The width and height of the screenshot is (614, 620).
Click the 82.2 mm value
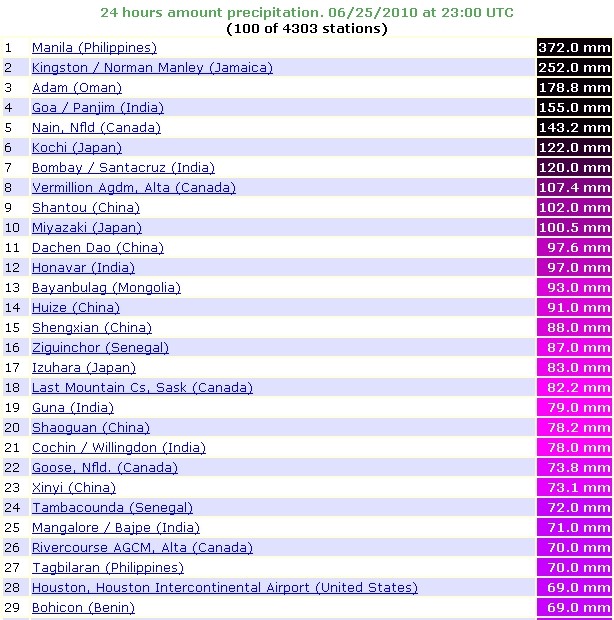(x=574, y=388)
